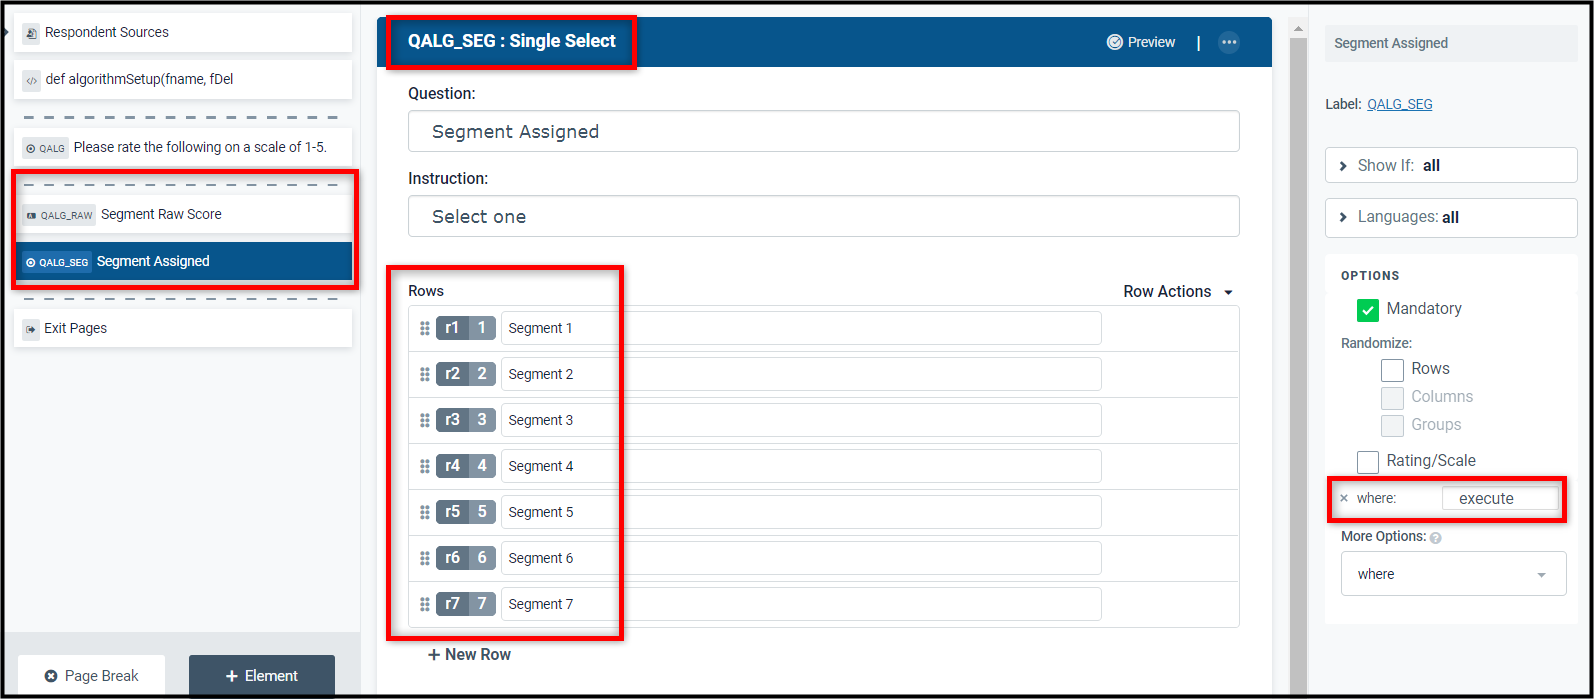The image size is (1594, 699).
Task: Select the Segment Assigned element in sidebar
Action: pyautogui.click(x=183, y=262)
